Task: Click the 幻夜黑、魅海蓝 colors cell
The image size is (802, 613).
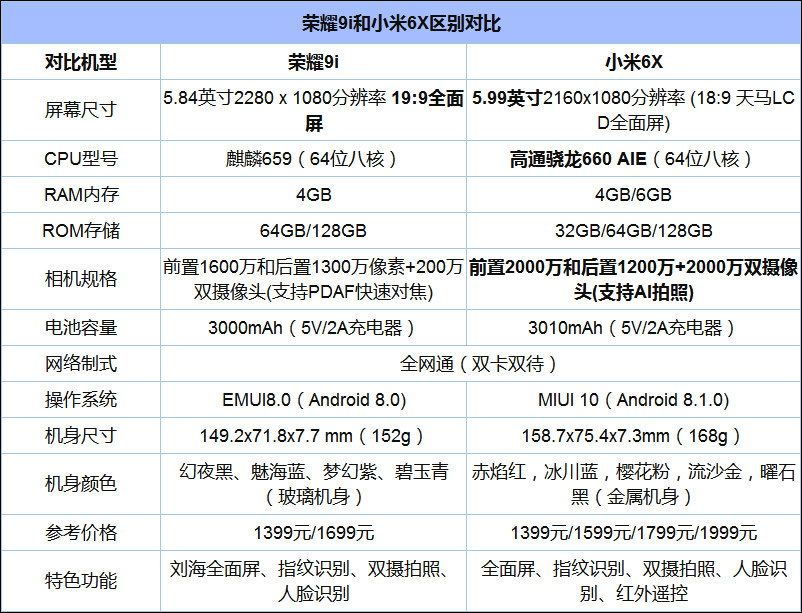Action: 313,484
